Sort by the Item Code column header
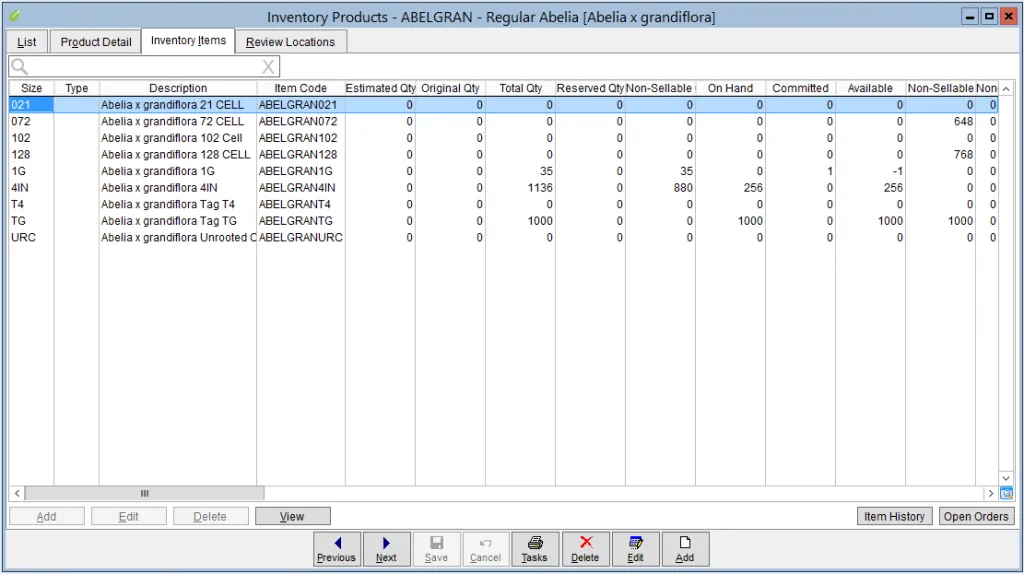Screen dimensions: 1024x574 [x=300, y=88]
